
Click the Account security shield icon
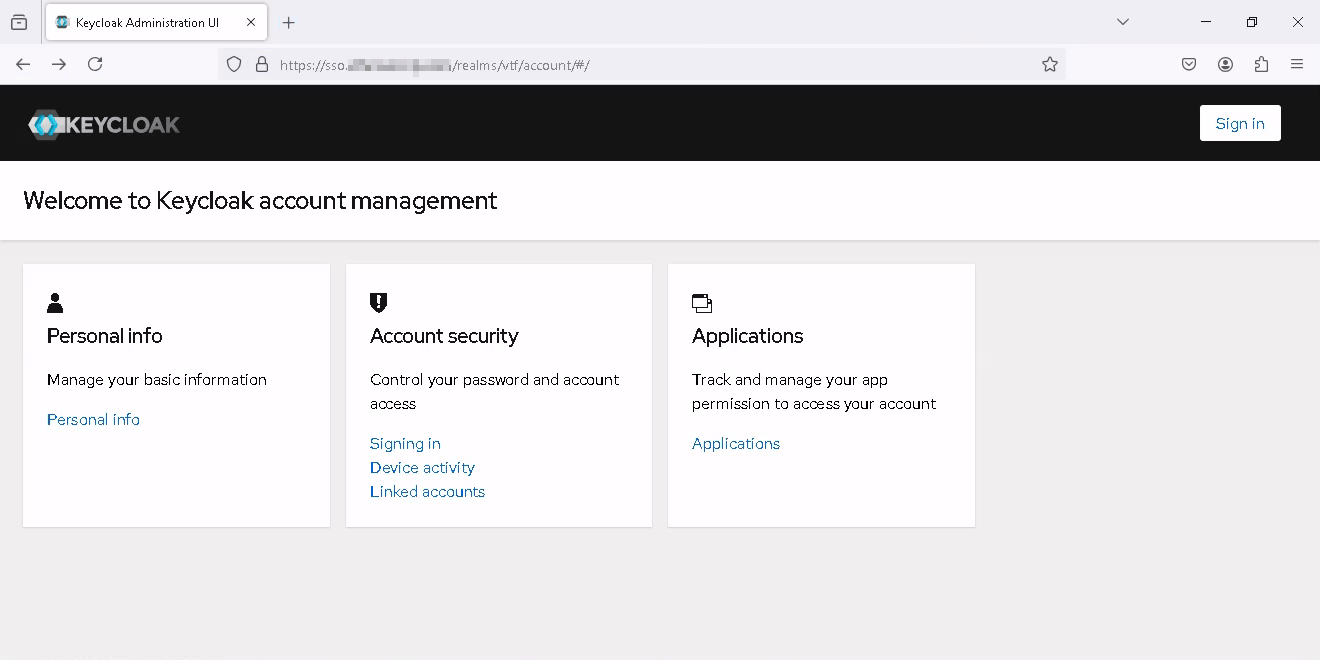click(378, 303)
